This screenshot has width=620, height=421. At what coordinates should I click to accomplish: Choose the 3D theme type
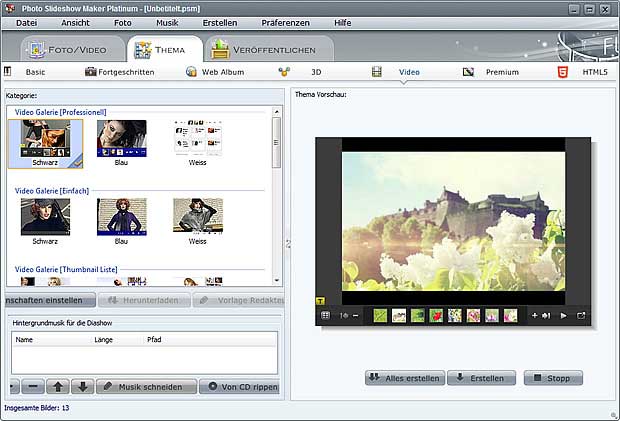pyautogui.click(x=316, y=72)
